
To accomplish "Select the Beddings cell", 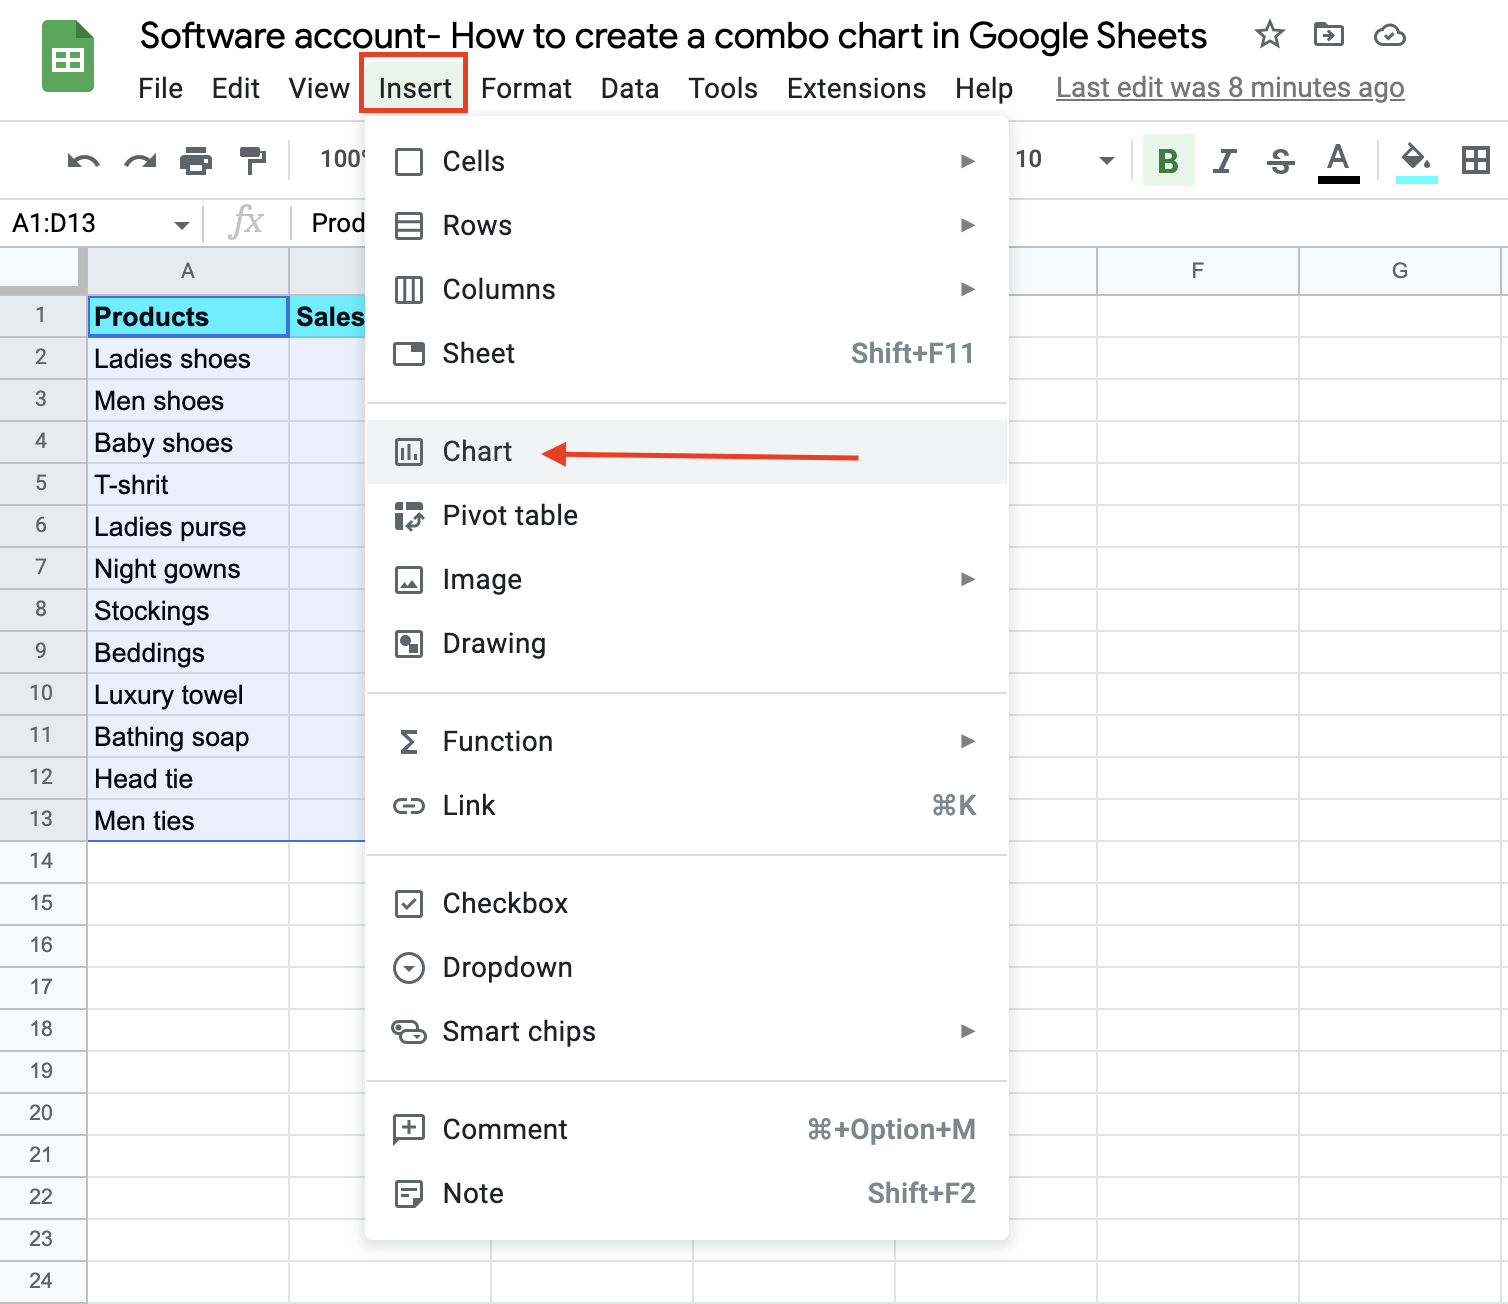I will [188, 652].
